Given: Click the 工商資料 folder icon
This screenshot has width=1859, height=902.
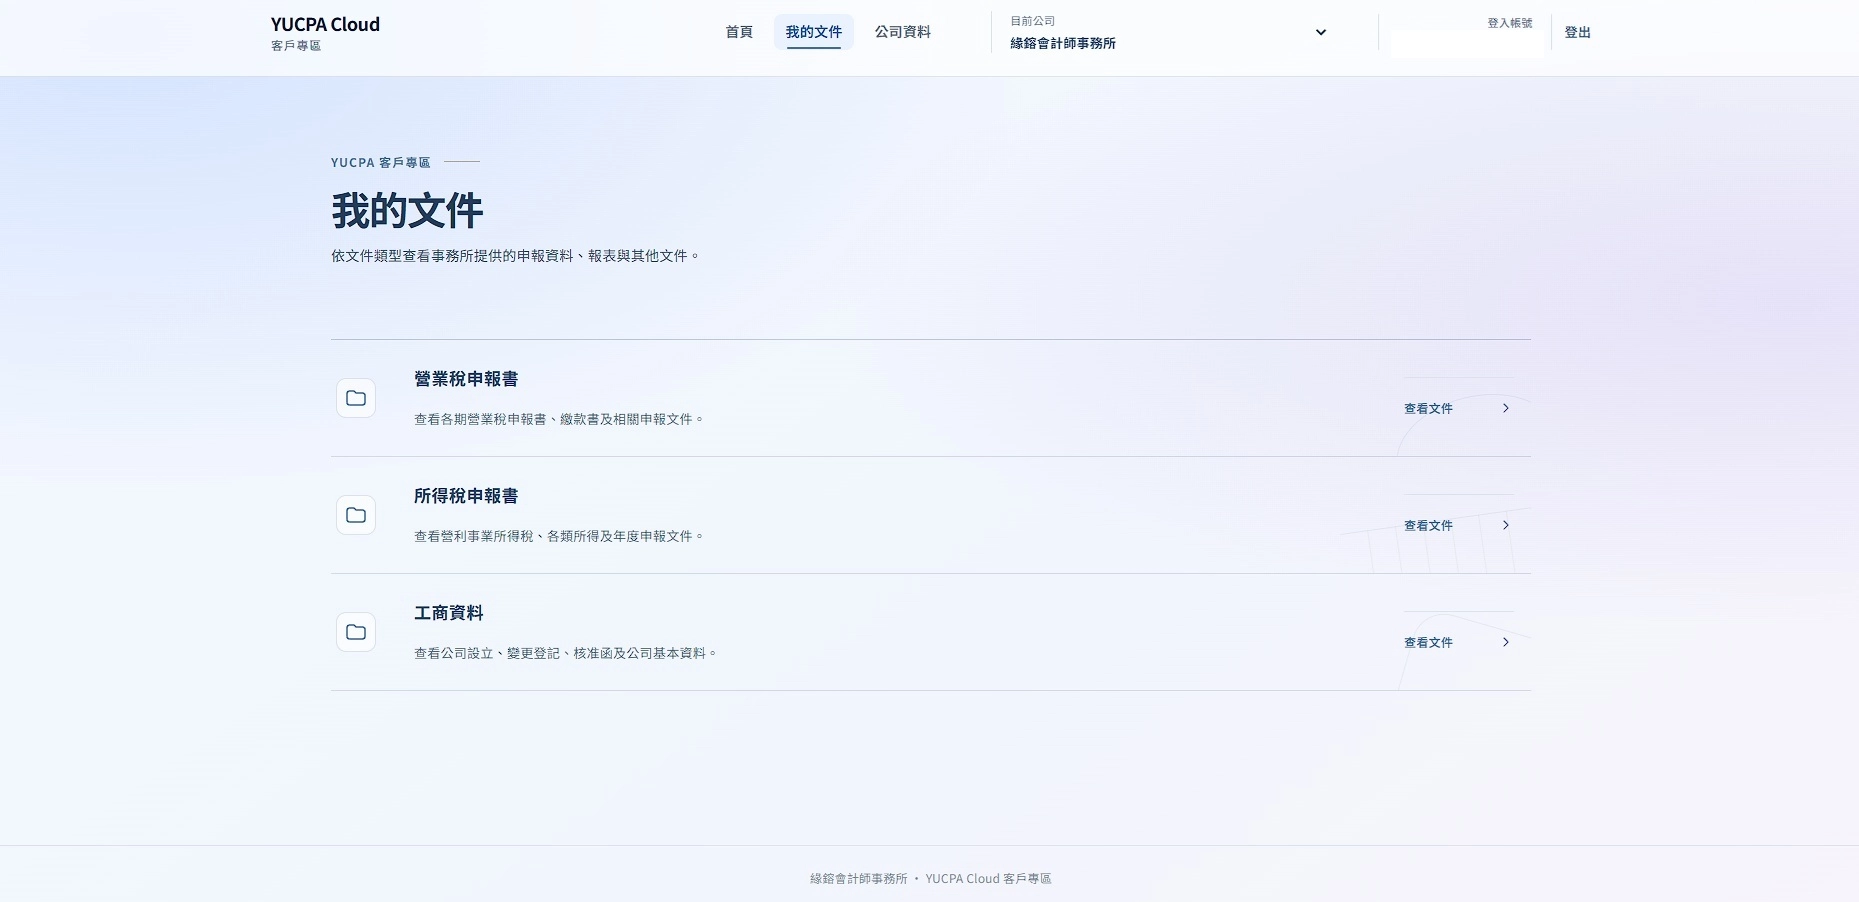Looking at the screenshot, I should 356,632.
